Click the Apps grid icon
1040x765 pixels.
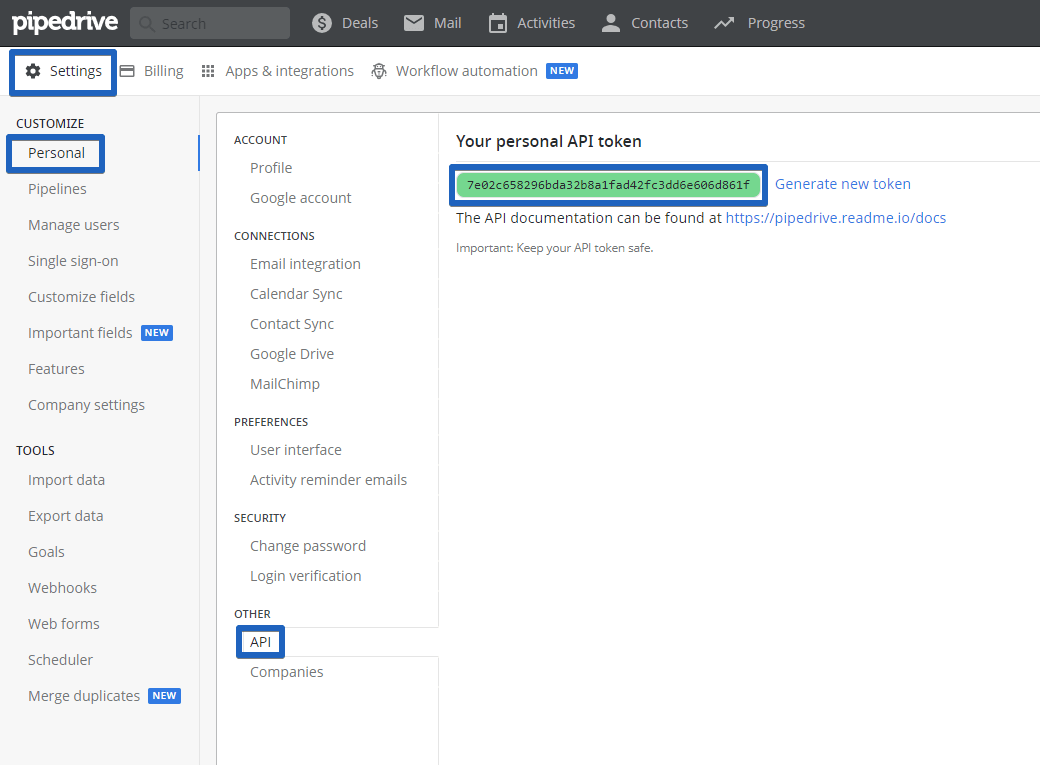tap(208, 71)
